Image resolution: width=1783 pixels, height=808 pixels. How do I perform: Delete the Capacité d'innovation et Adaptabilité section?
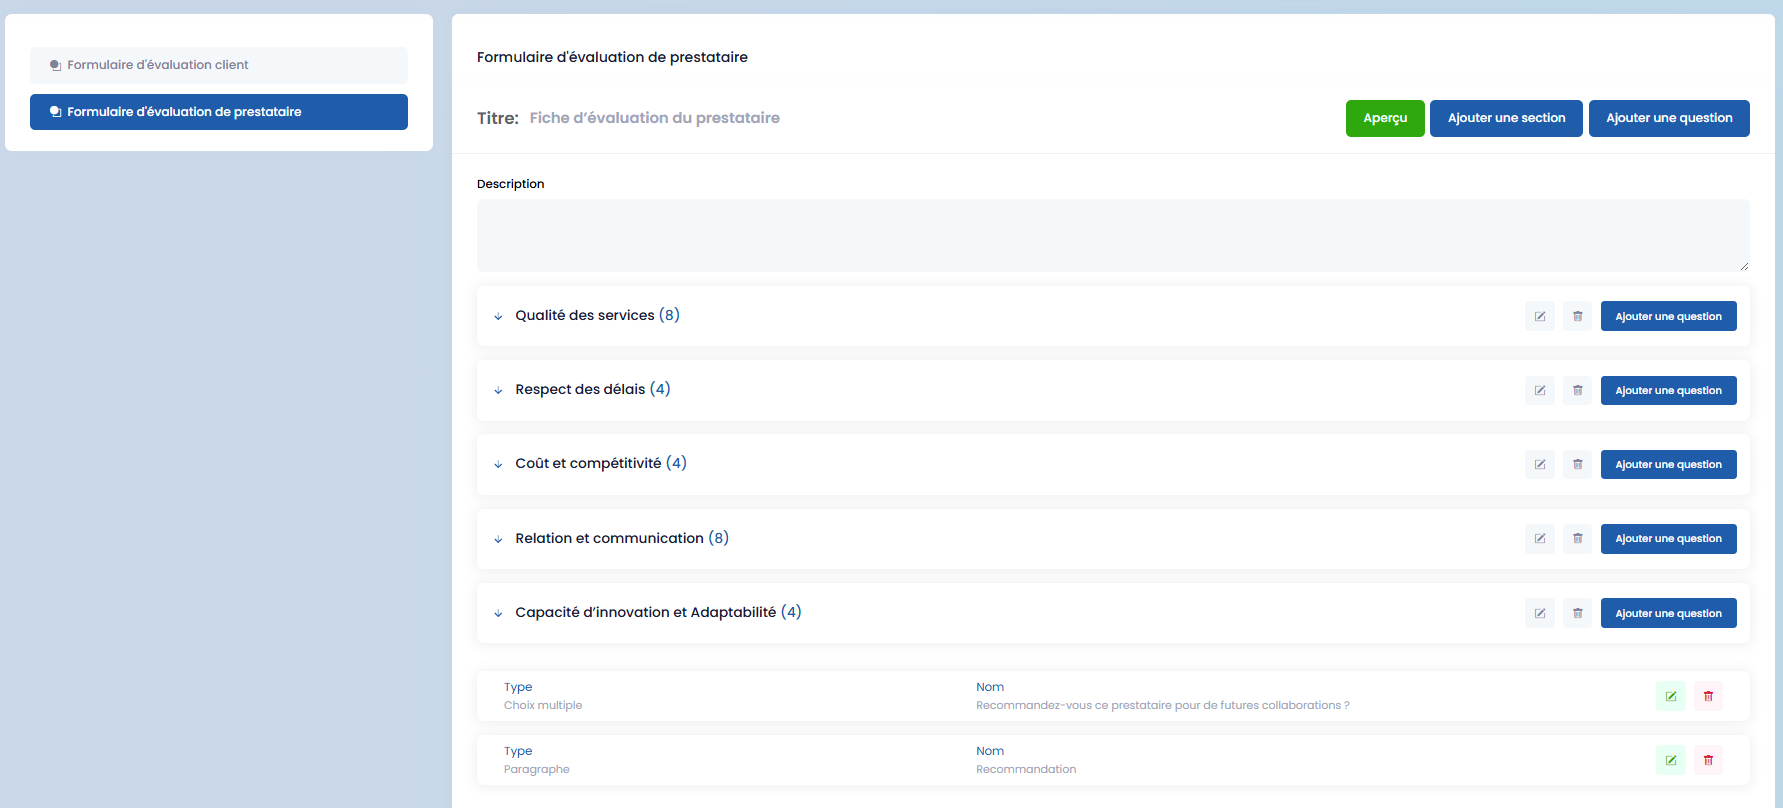click(x=1577, y=613)
